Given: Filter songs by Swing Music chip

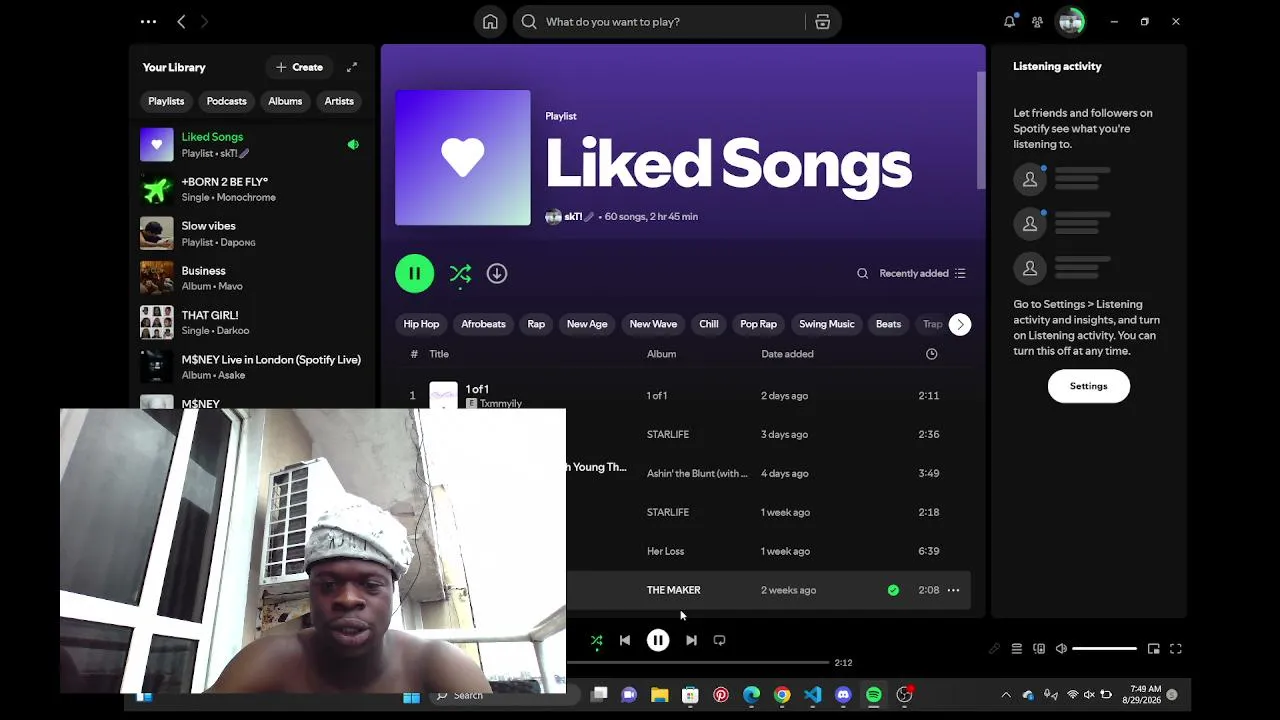Looking at the screenshot, I should [827, 324].
